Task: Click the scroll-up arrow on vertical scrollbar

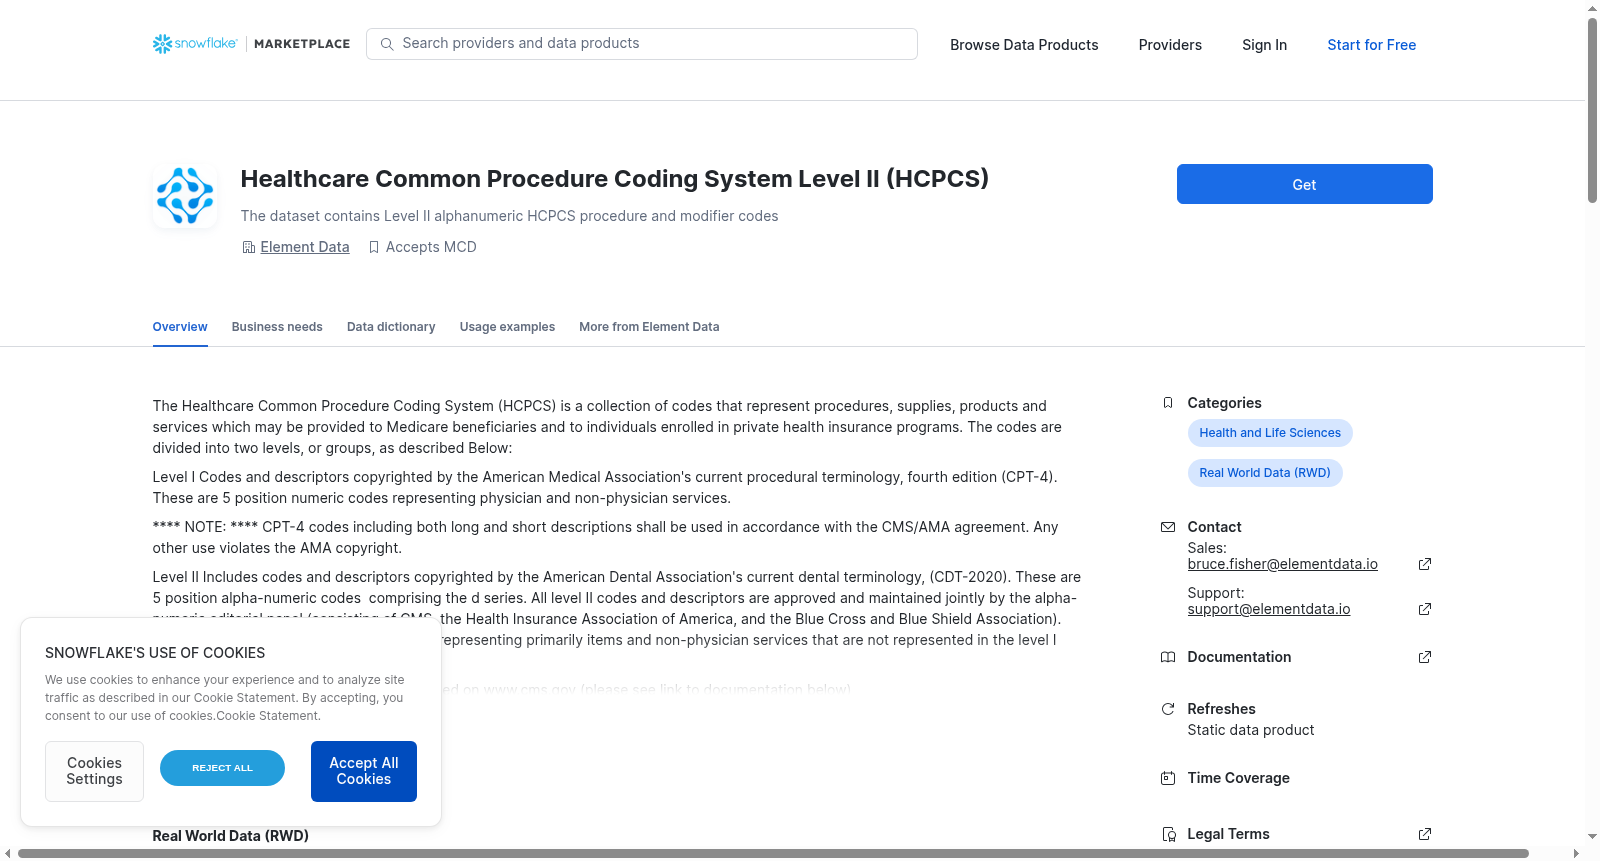Action: (1592, 8)
